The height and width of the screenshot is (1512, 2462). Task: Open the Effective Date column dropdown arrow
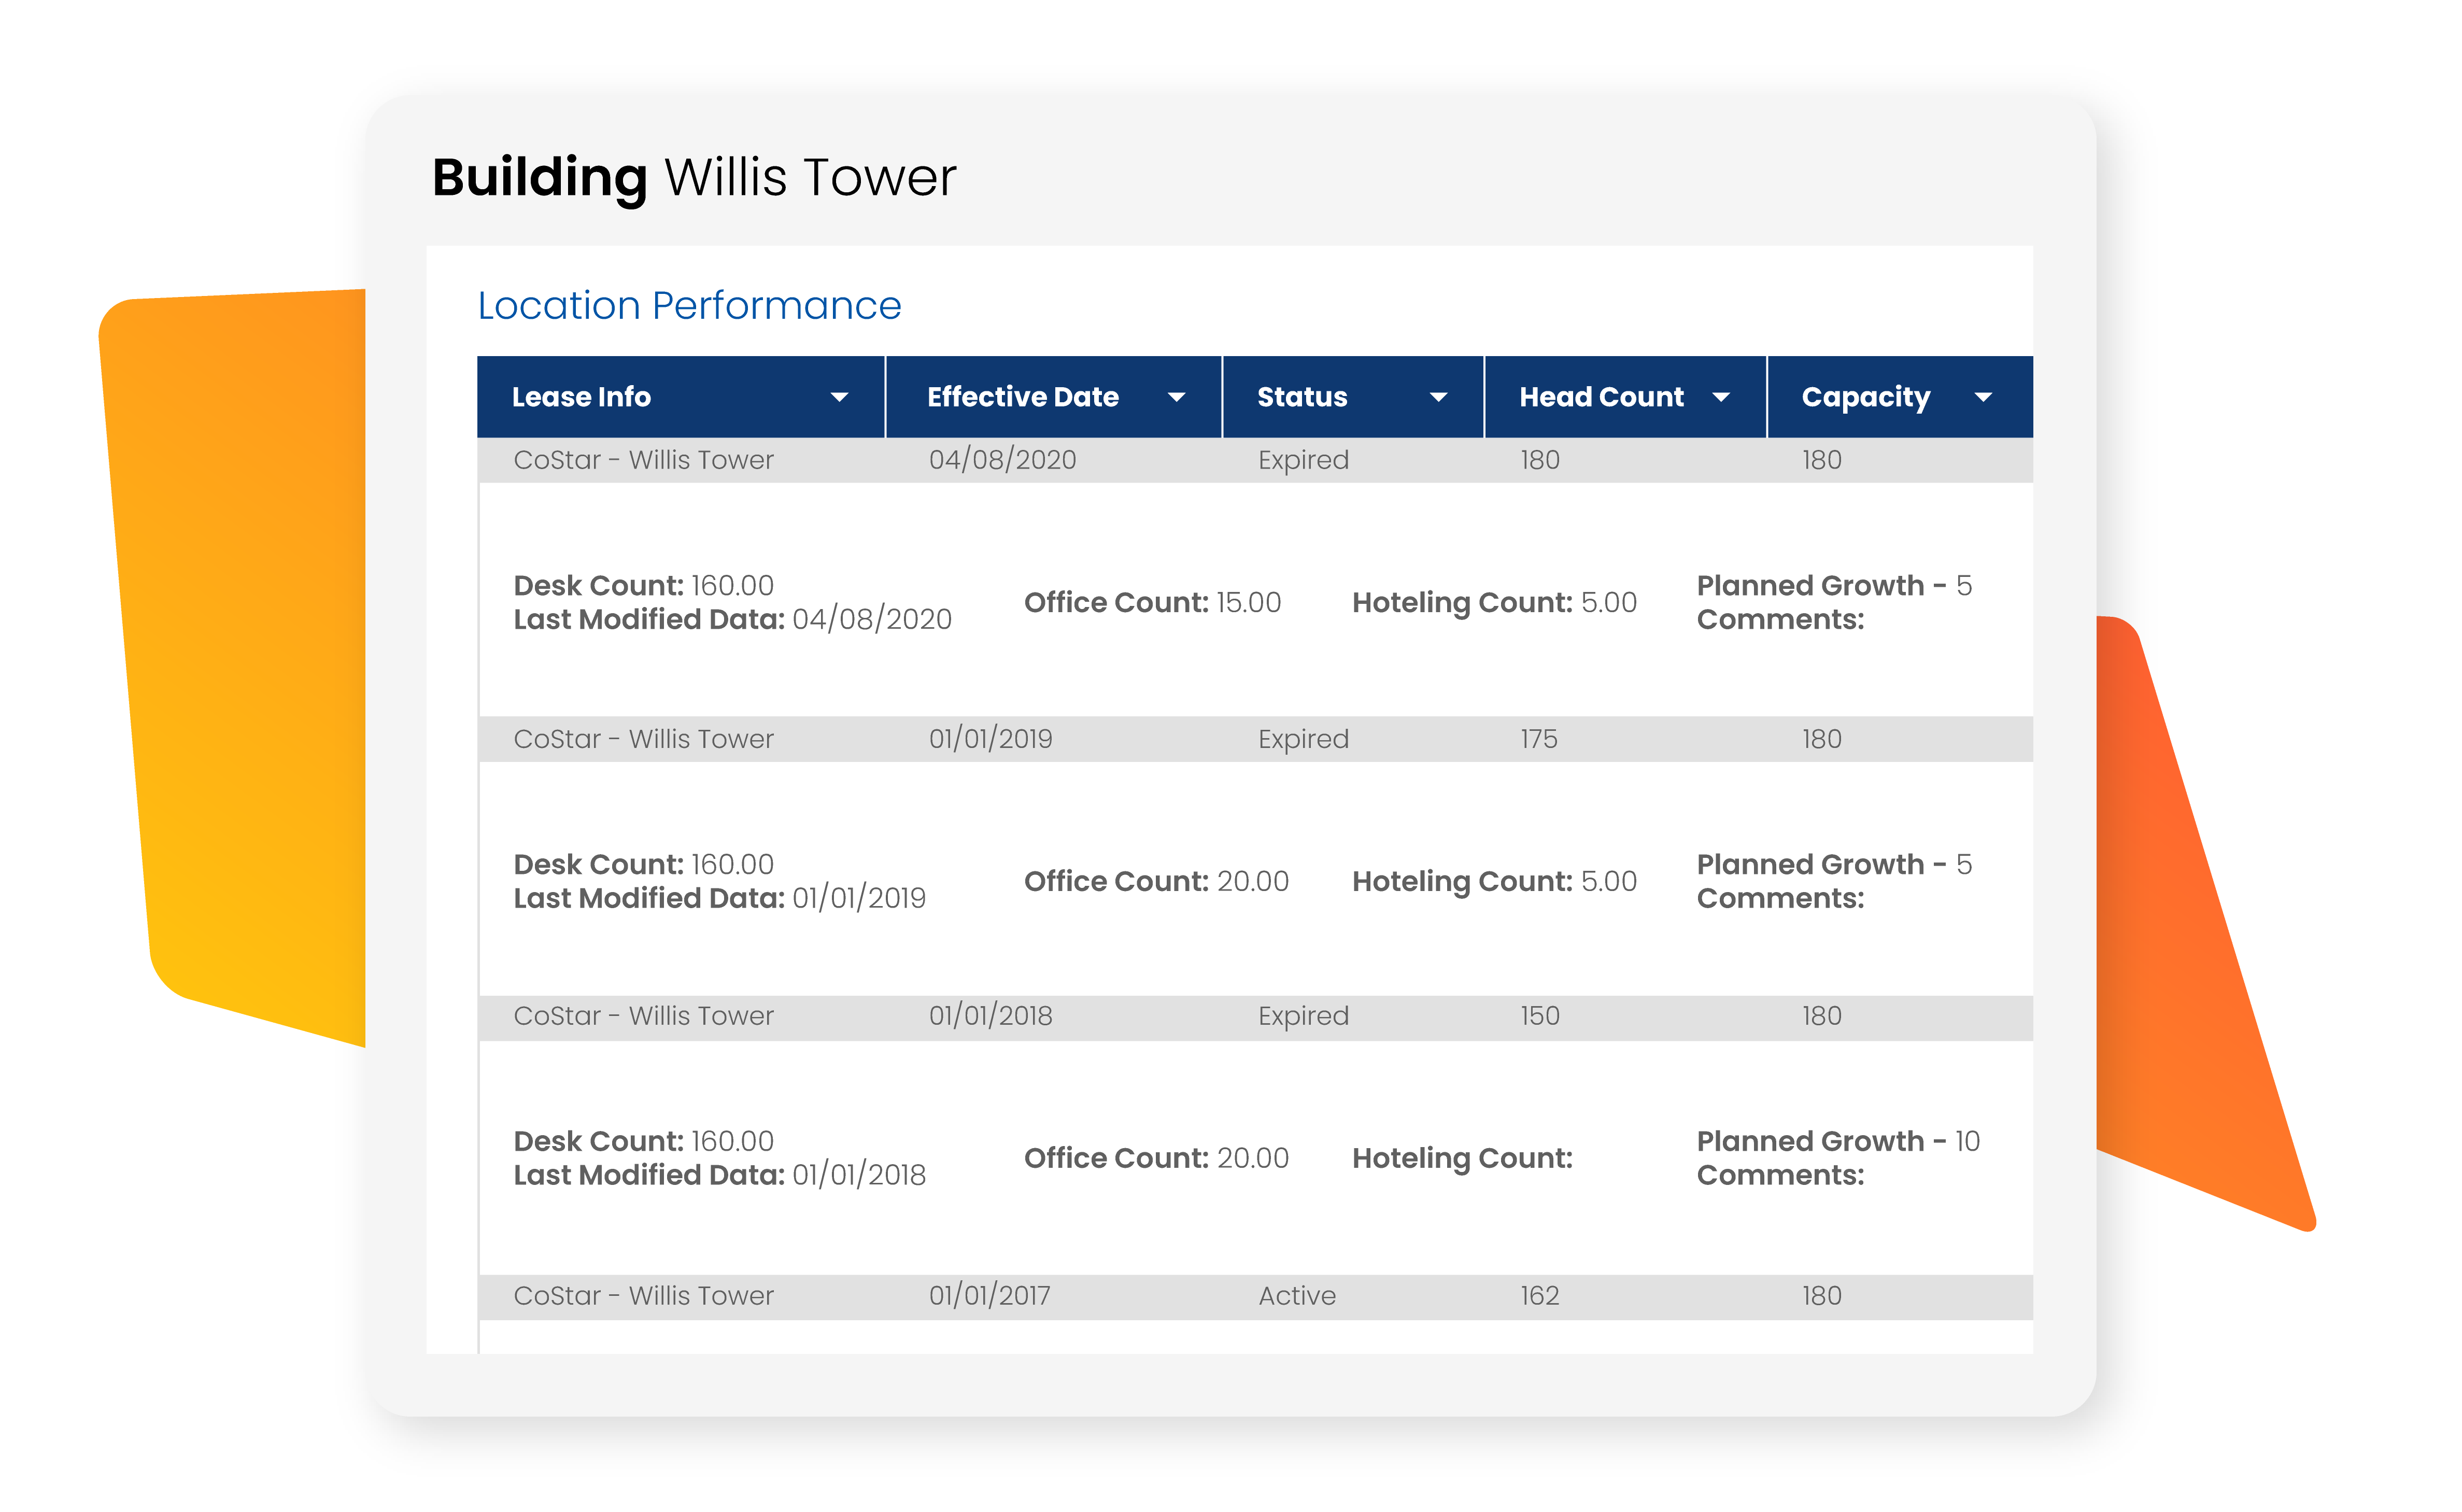(1176, 398)
